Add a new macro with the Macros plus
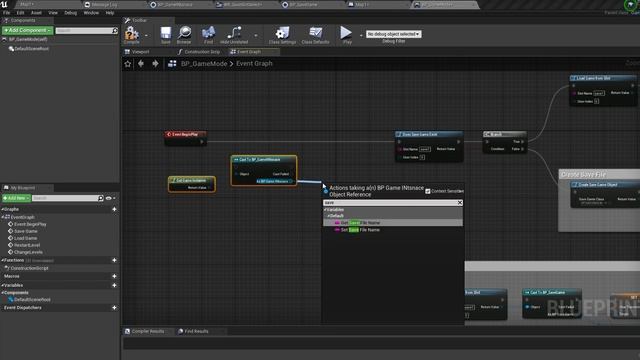 tap(114, 276)
